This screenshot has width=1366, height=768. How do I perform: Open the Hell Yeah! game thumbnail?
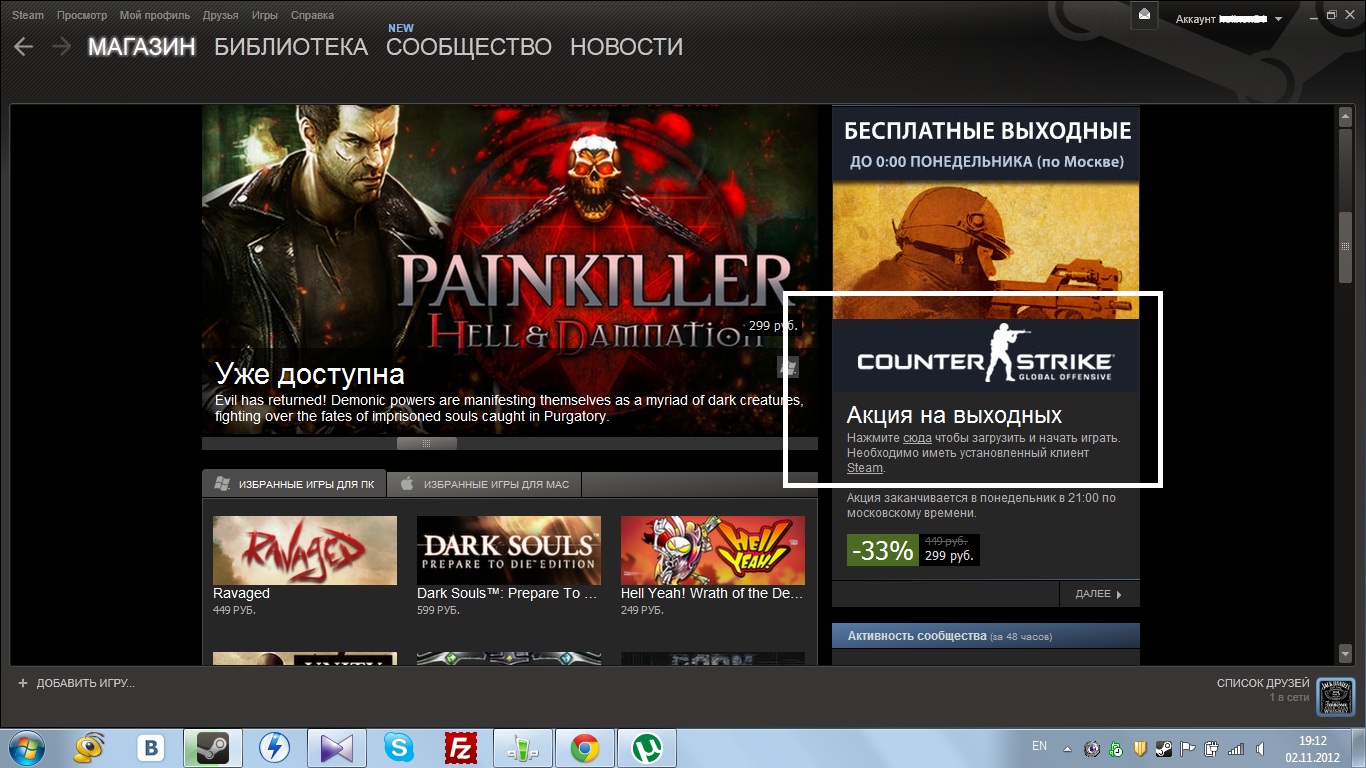tap(713, 550)
